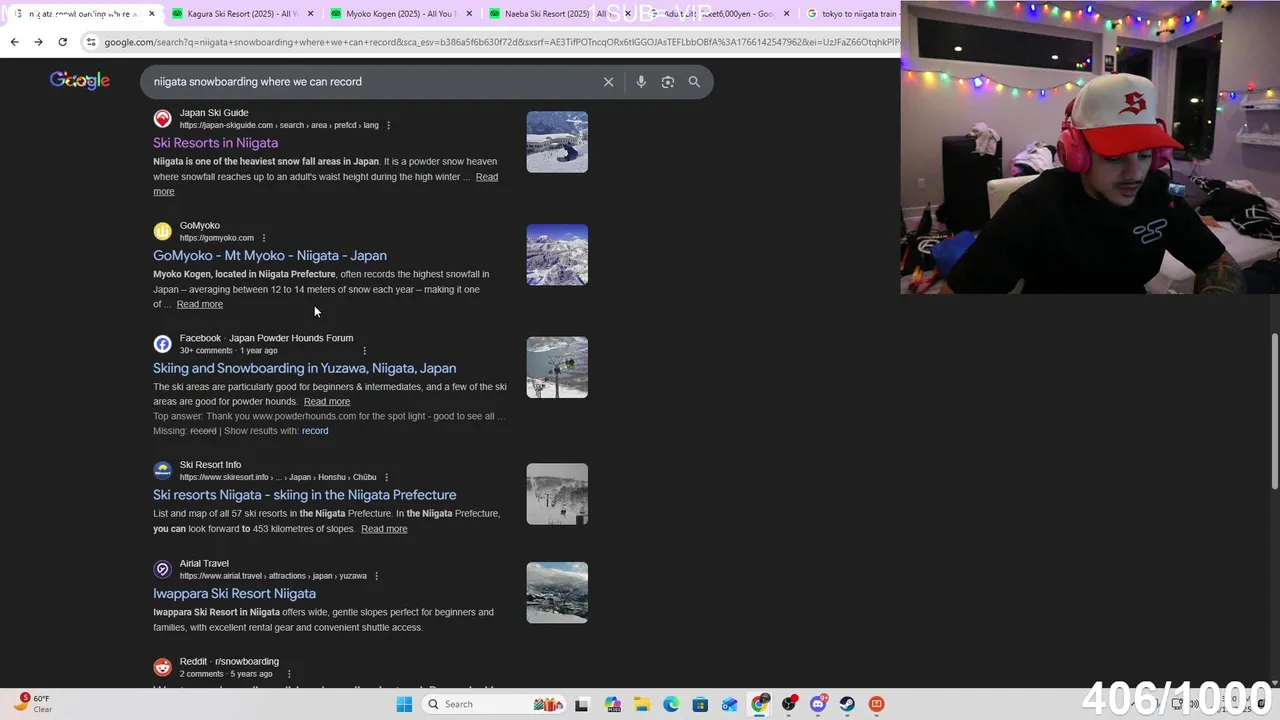Expand Read more under Yuzawa Facebook snippet
Image resolution: width=1280 pixels, height=720 pixels.
click(x=327, y=401)
